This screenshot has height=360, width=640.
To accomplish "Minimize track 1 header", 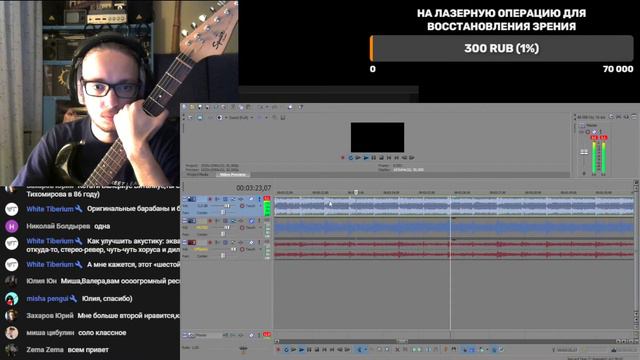I will point(184,199).
